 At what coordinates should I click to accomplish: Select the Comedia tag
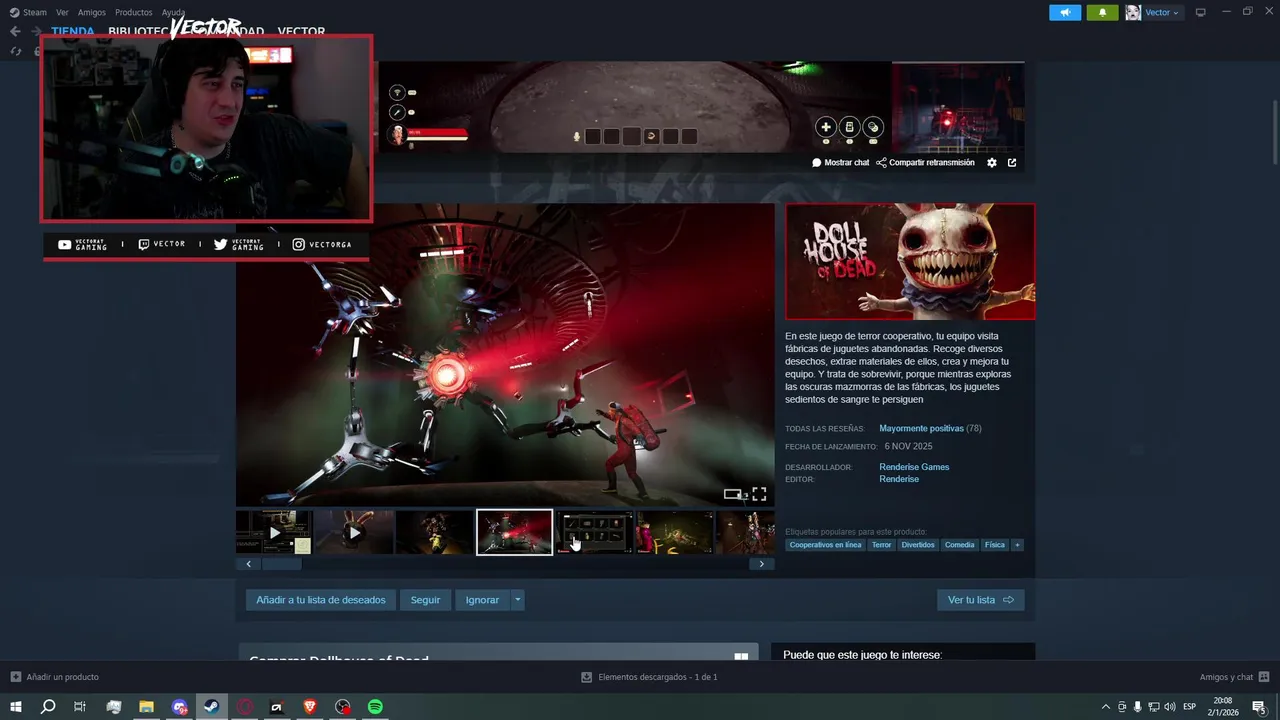click(x=959, y=545)
